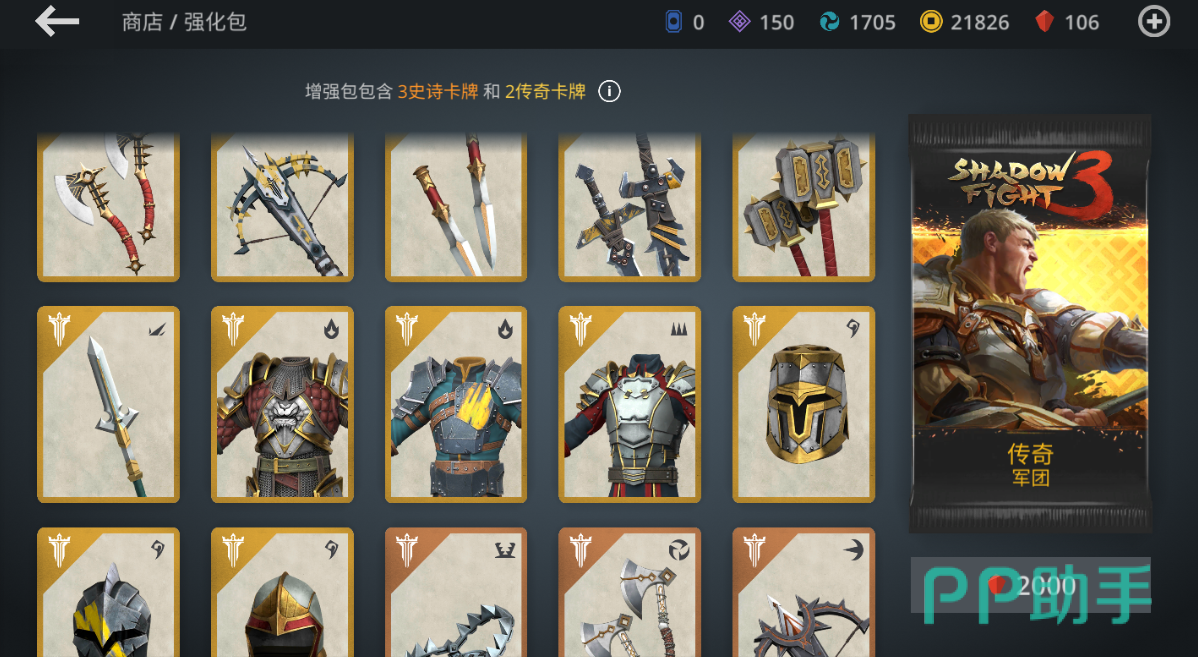
Task: Click the 商店 breadcrumb link
Action: point(142,22)
